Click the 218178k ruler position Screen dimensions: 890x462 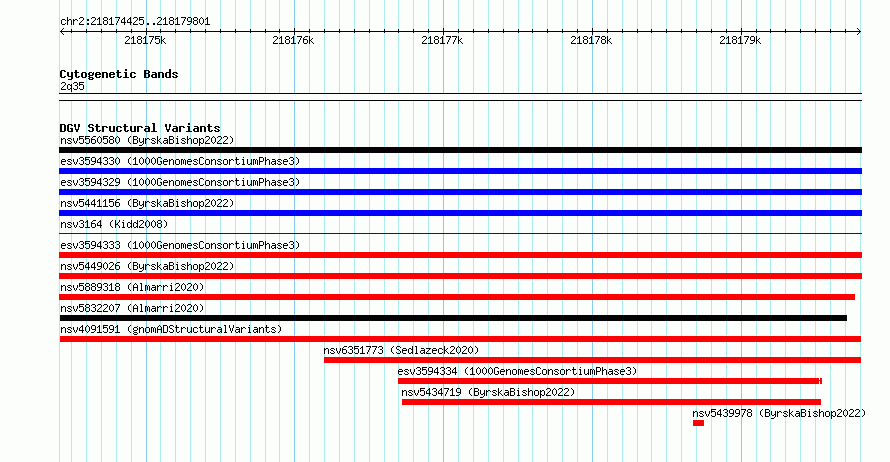591,40
